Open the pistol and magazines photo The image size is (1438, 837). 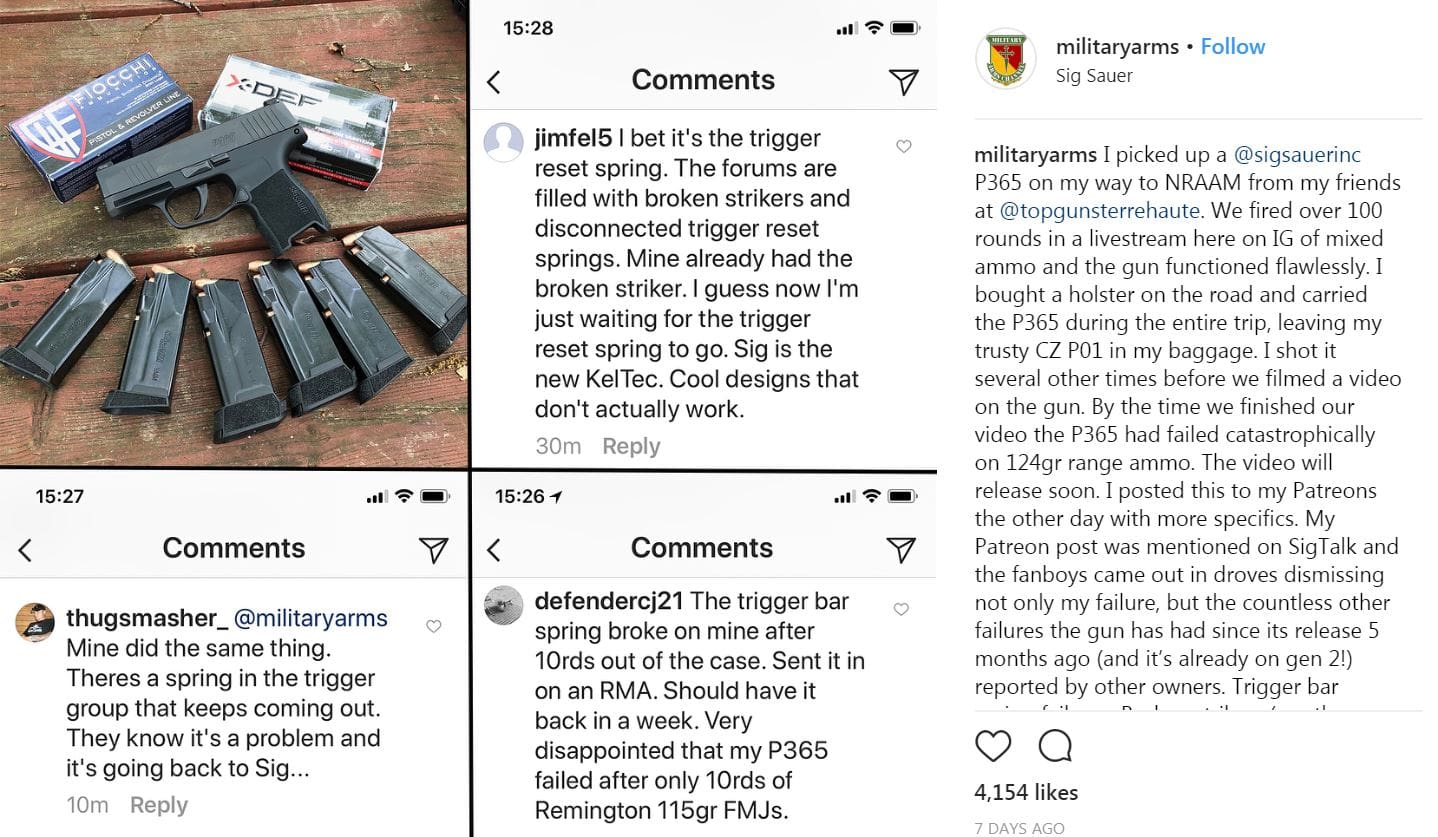pyautogui.click(x=234, y=234)
